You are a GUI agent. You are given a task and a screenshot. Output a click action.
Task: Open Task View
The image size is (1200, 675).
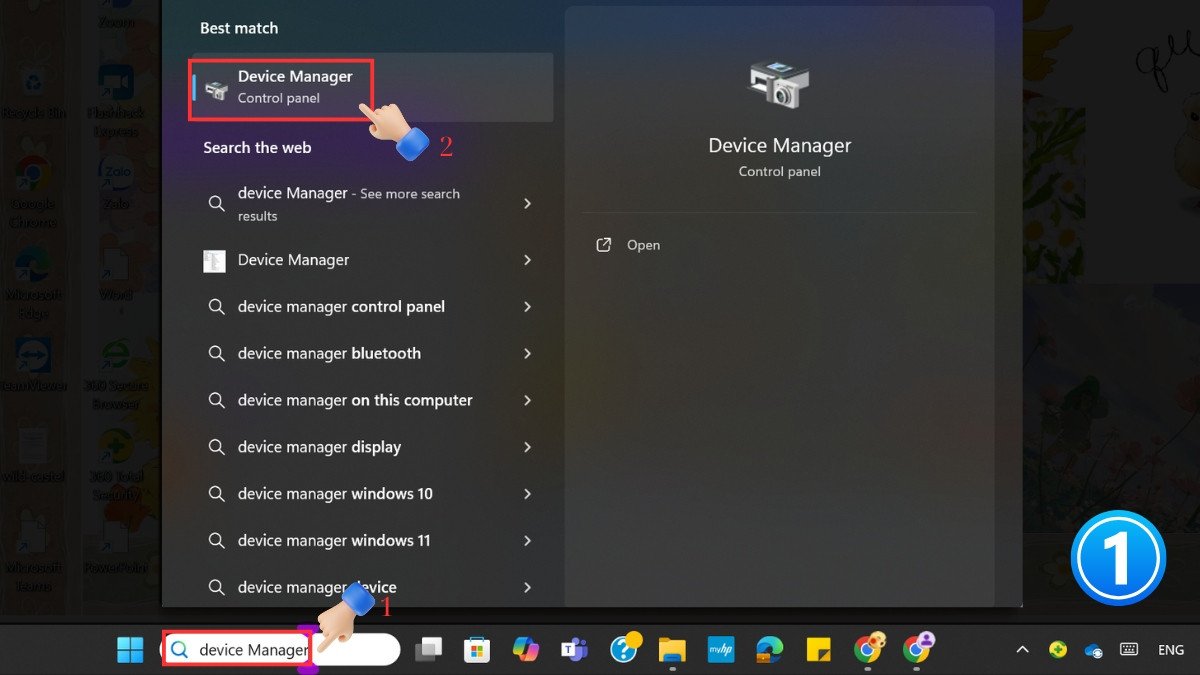pos(429,649)
